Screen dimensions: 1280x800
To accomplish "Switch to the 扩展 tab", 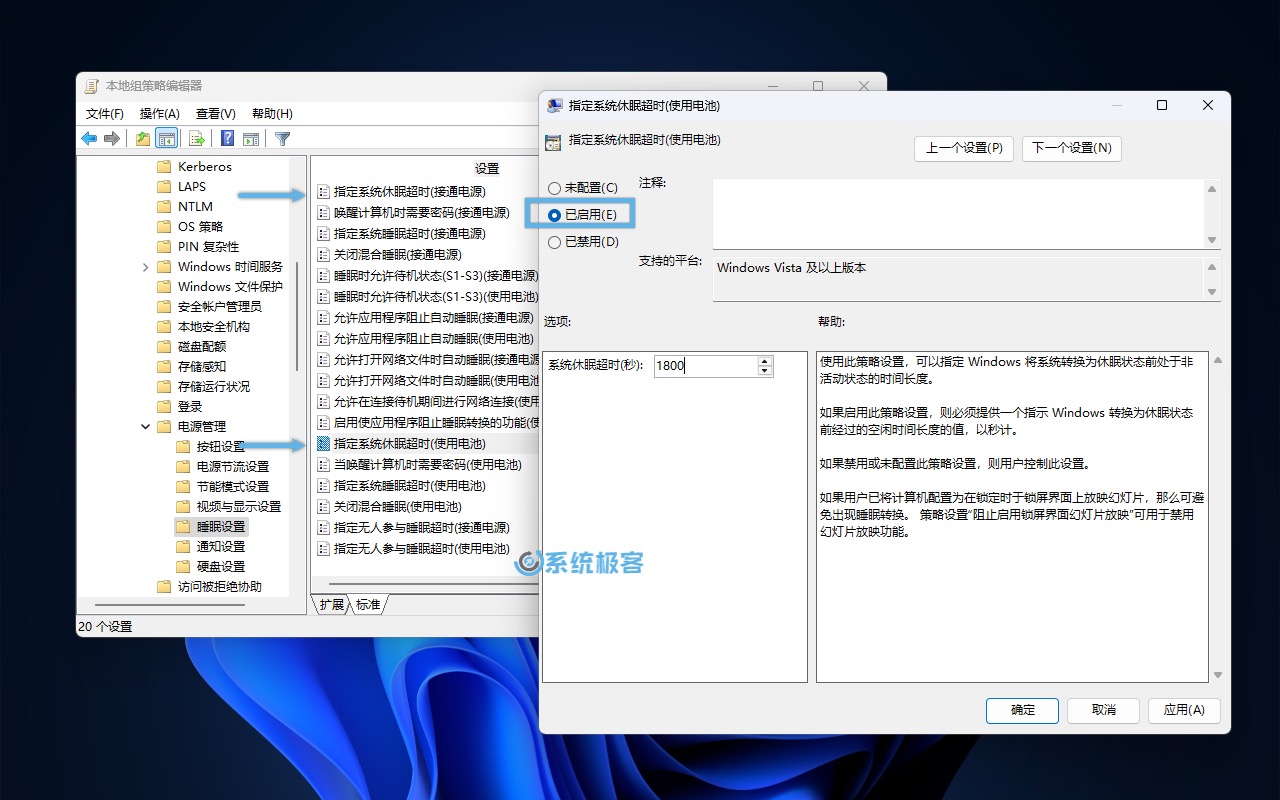I will pos(331,605).
